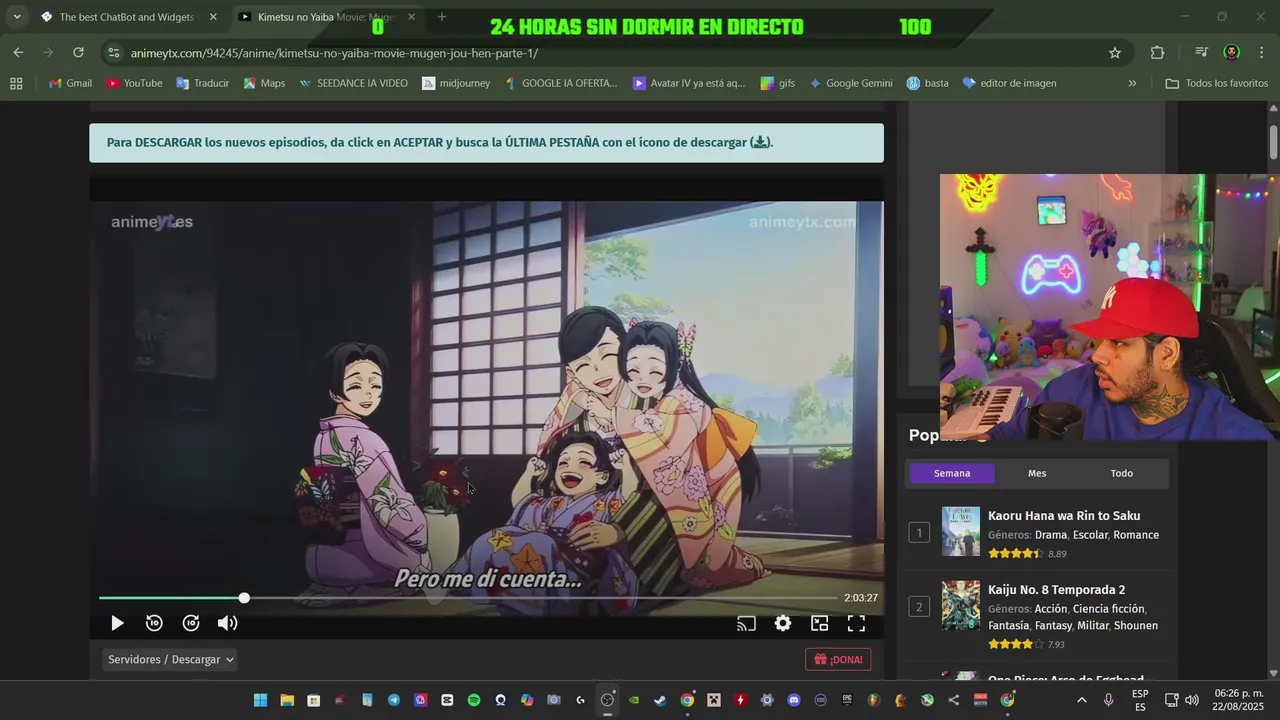Select the Semana popular tab
1280x720 pixels.
(952, 473)
